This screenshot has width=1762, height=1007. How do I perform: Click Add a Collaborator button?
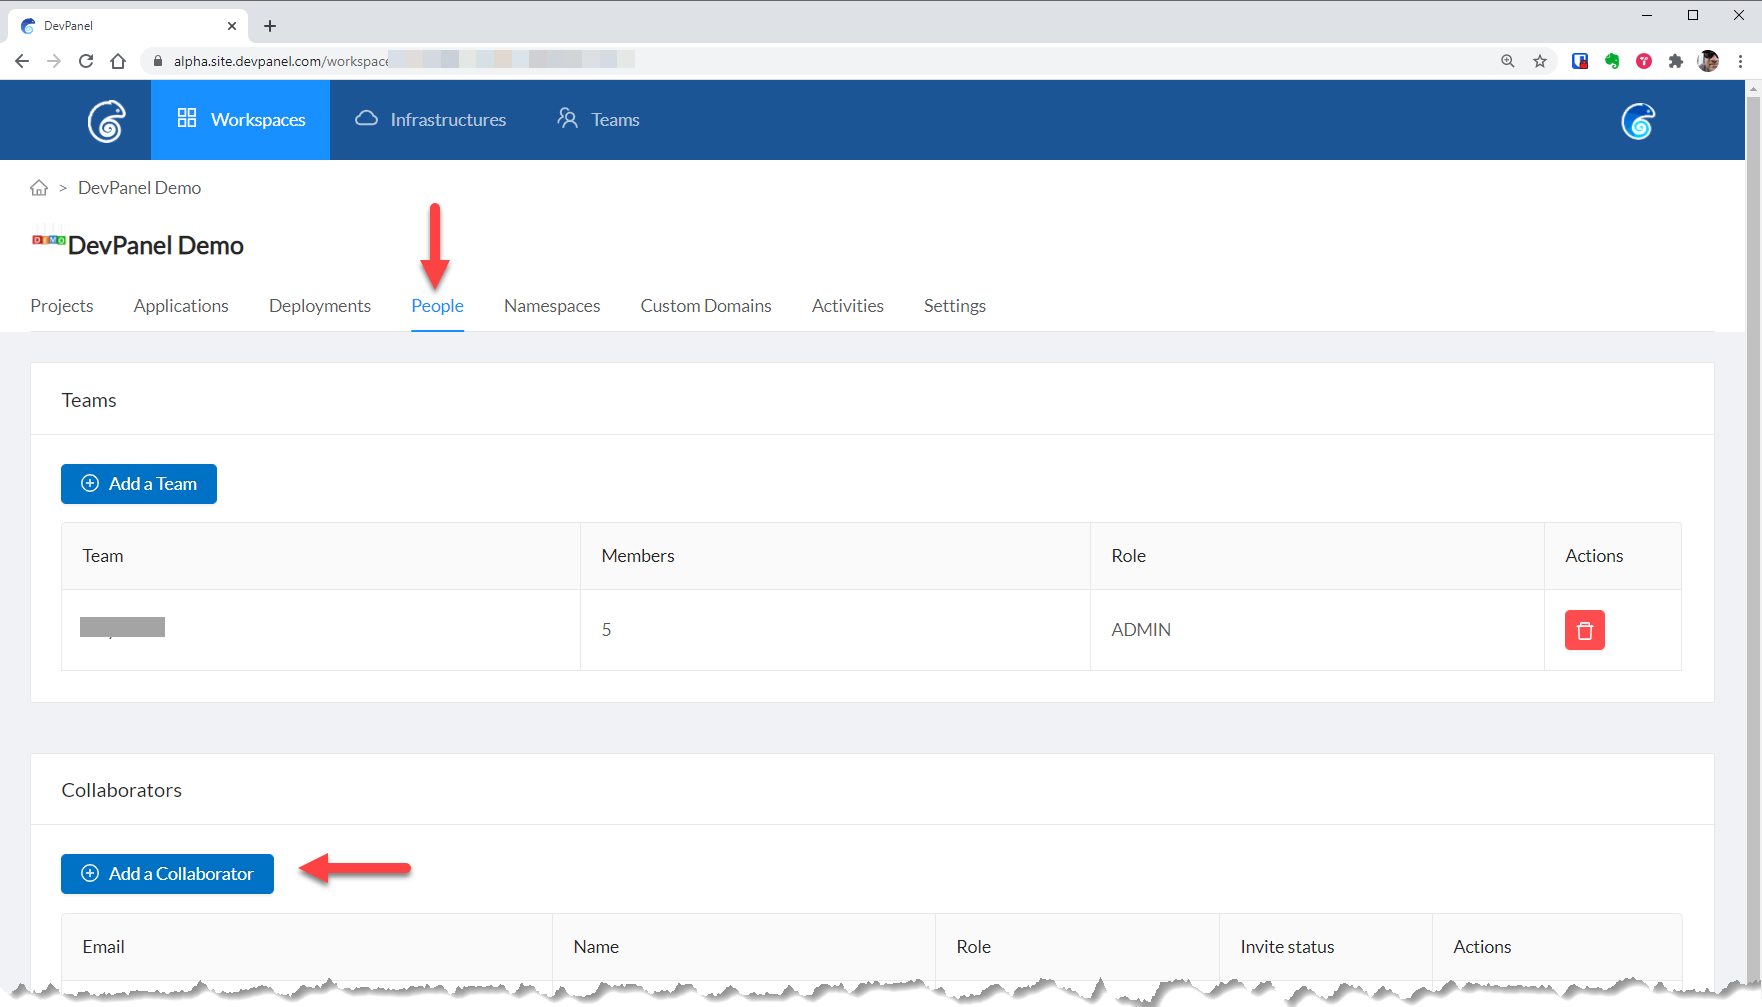pyautogui.click(x=167, y=874)
